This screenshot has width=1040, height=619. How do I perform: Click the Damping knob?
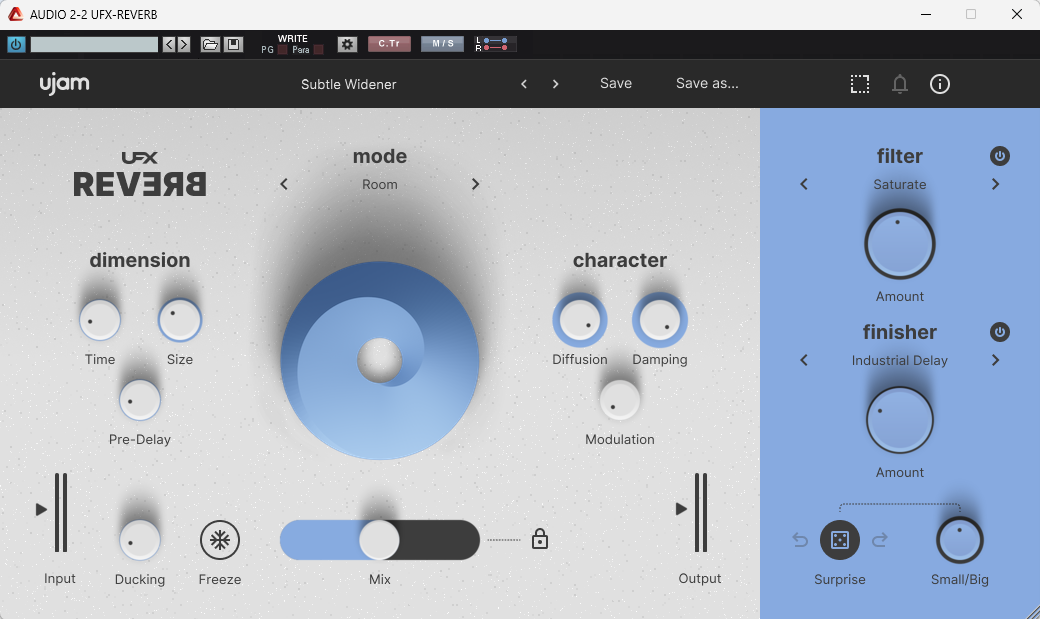(x=659, y=320)
